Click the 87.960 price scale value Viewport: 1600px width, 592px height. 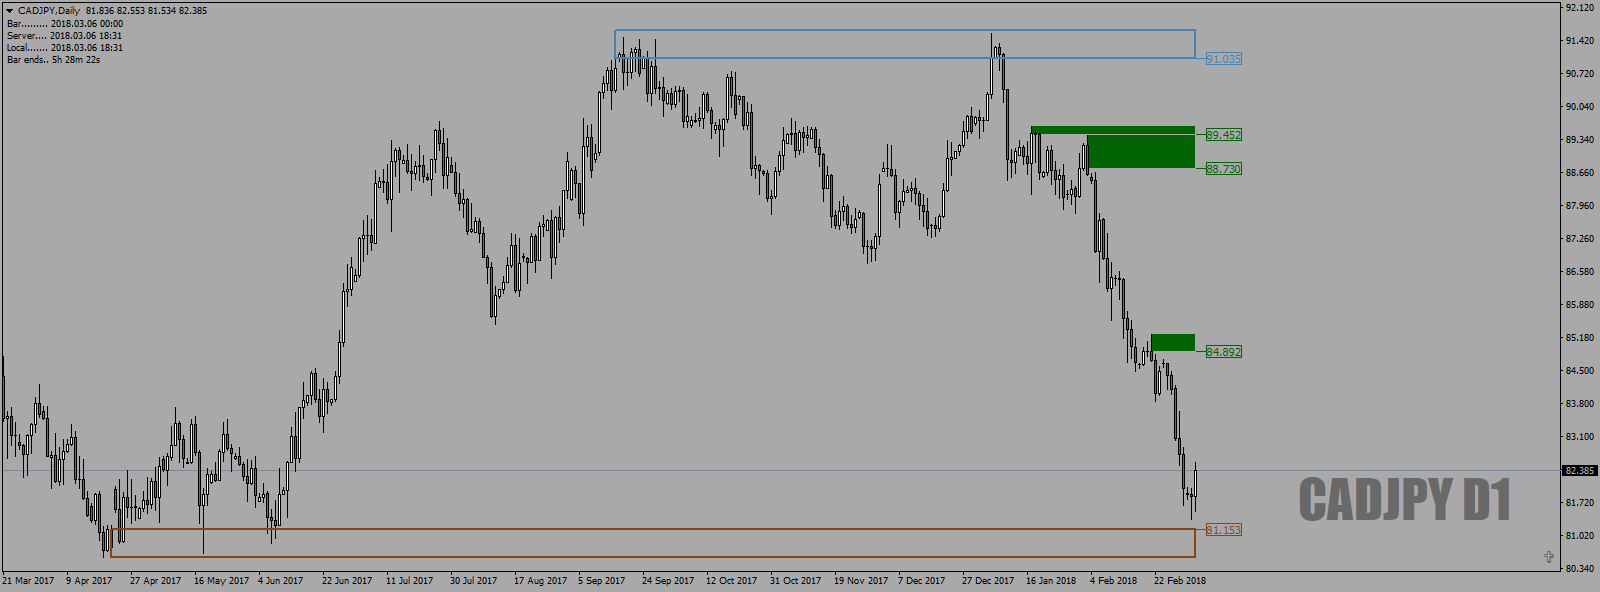(x=1580, y=206)
